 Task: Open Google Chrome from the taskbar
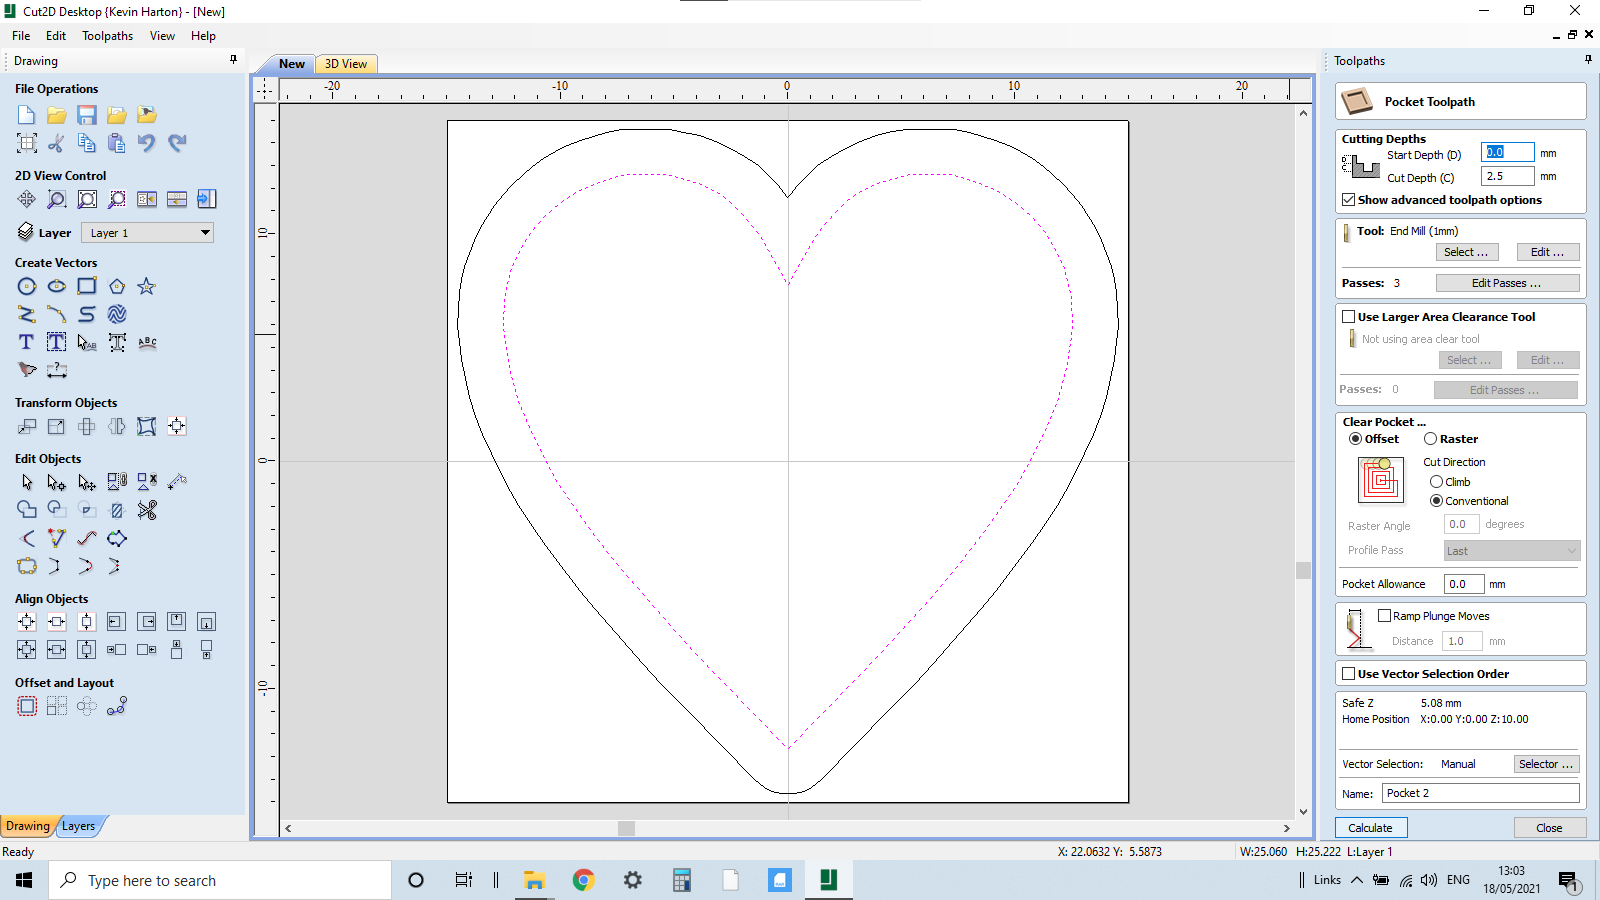pyautogui.click(x=583, y=880)
